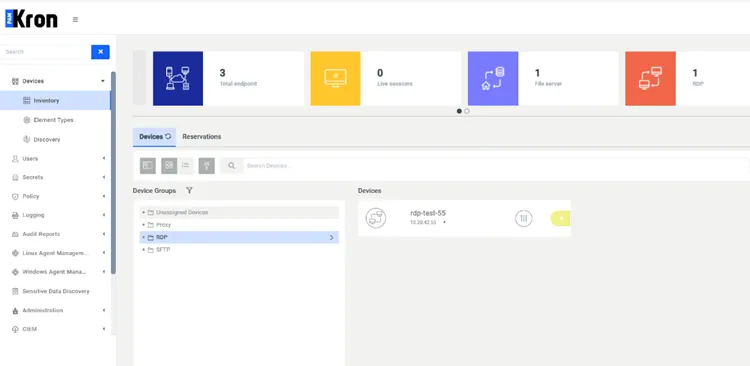Toggle the device groups panel layout button
The image size is (750, 366).
148,166
